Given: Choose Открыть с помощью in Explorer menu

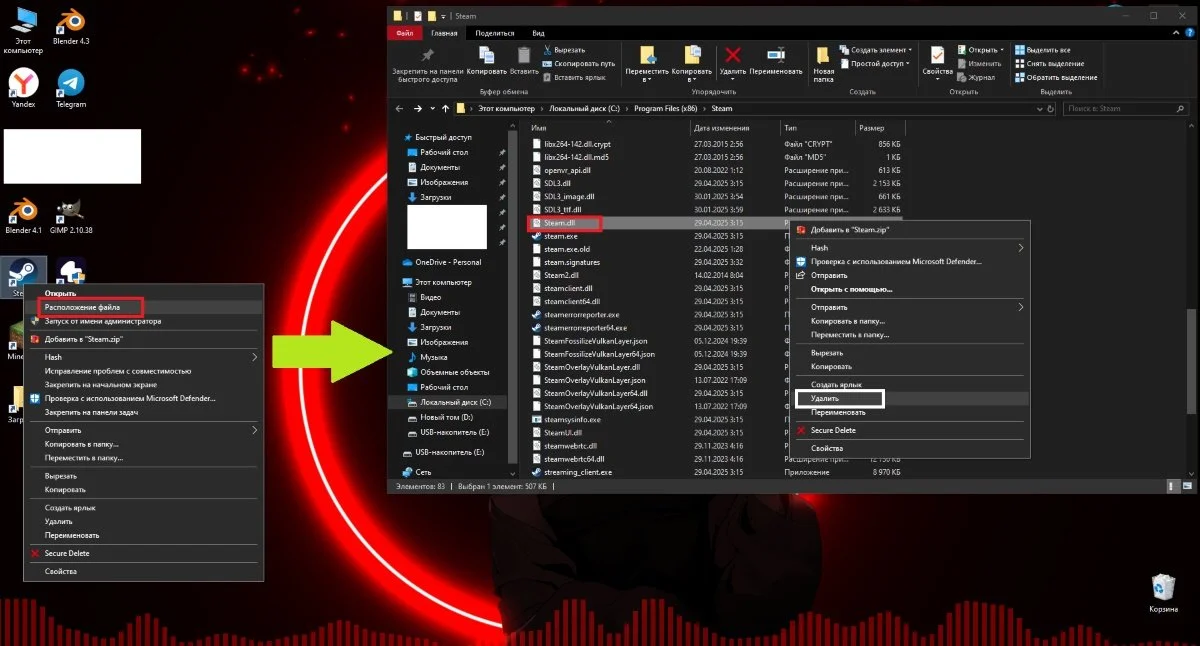Looking at the screenshot, I should tap(911, 289).
